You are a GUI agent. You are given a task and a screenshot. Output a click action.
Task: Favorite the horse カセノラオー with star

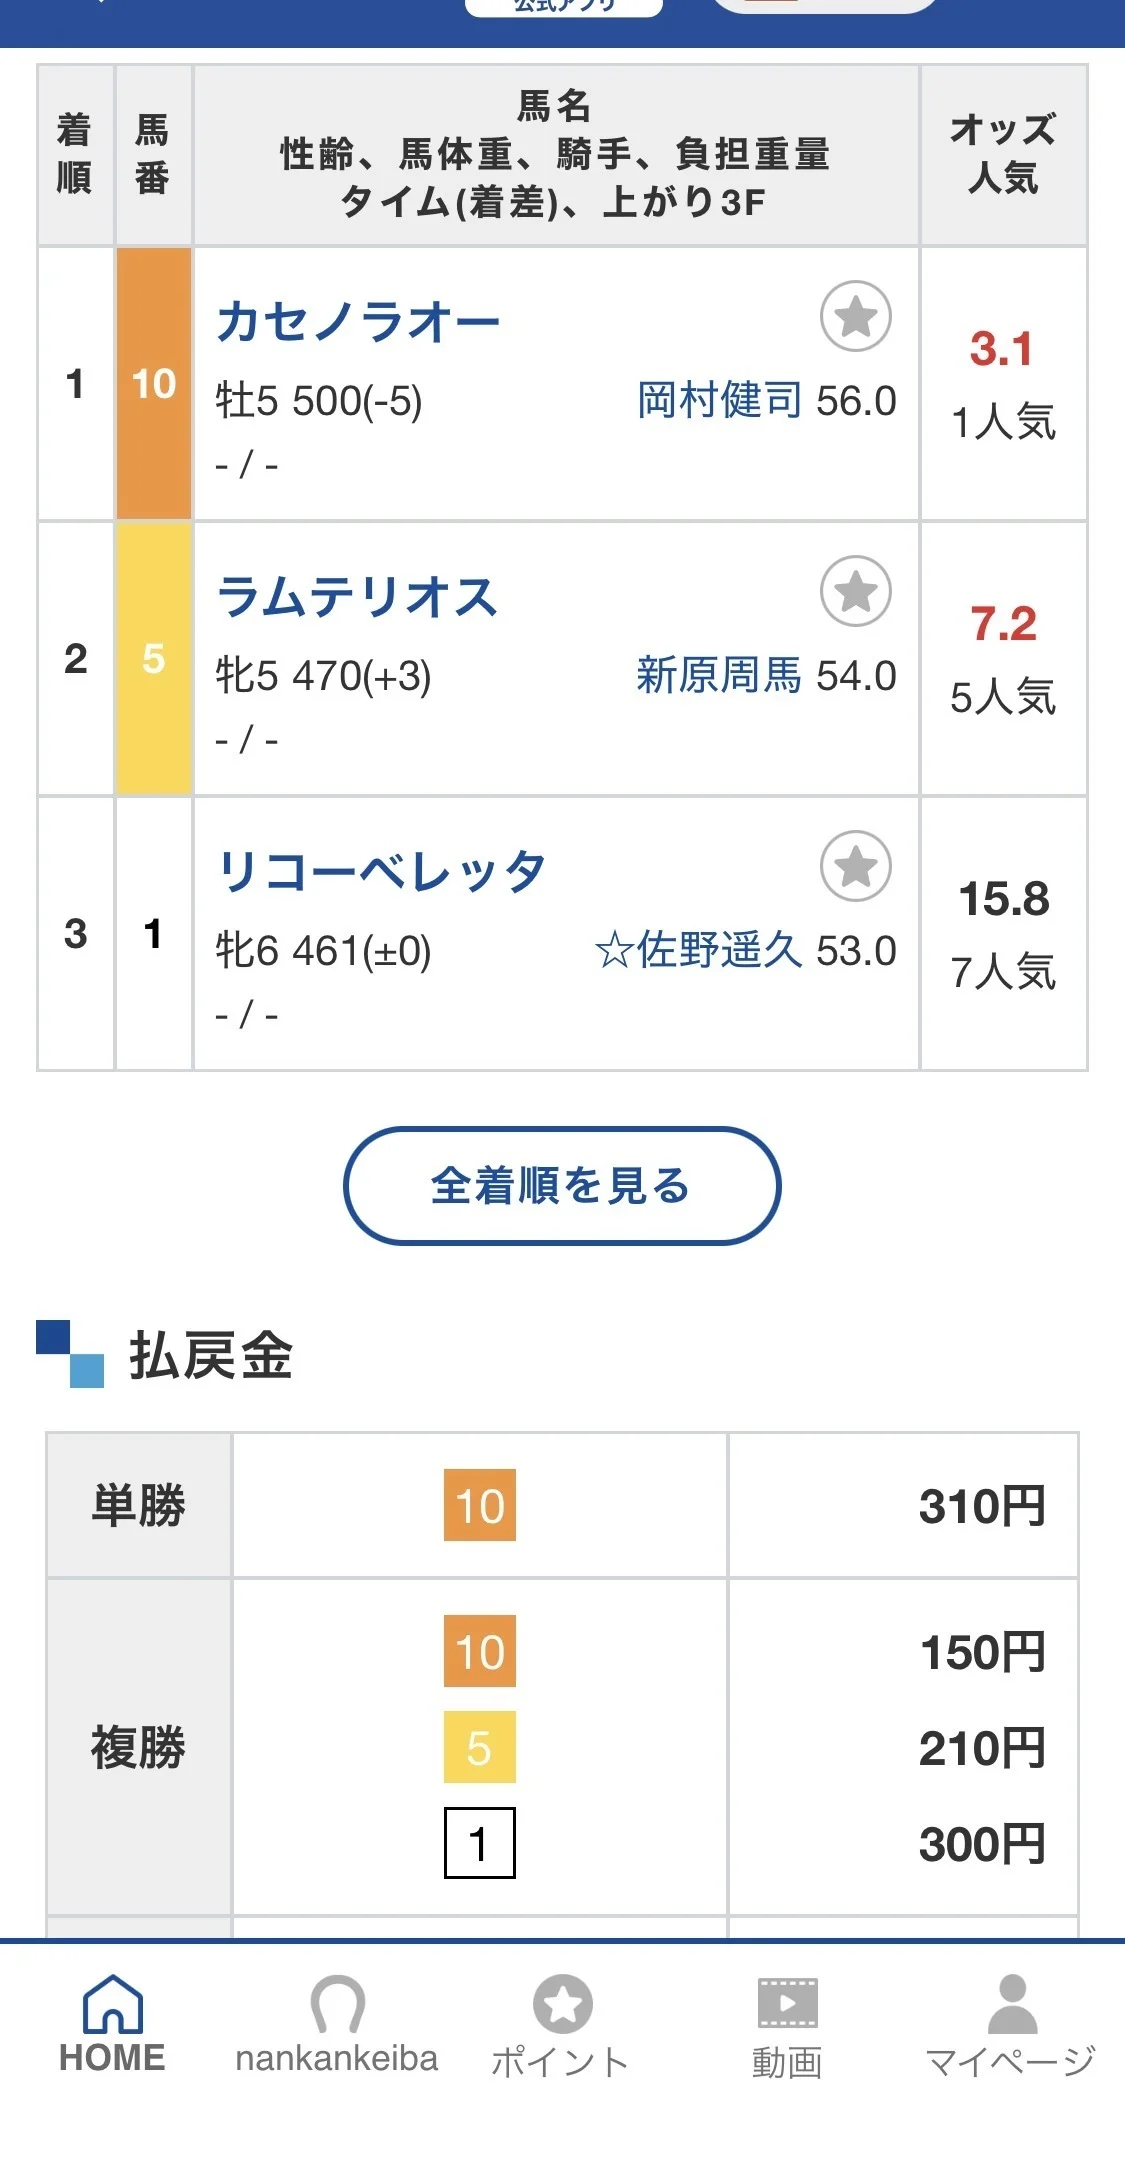pyautogui.click(x=855, y=317)
